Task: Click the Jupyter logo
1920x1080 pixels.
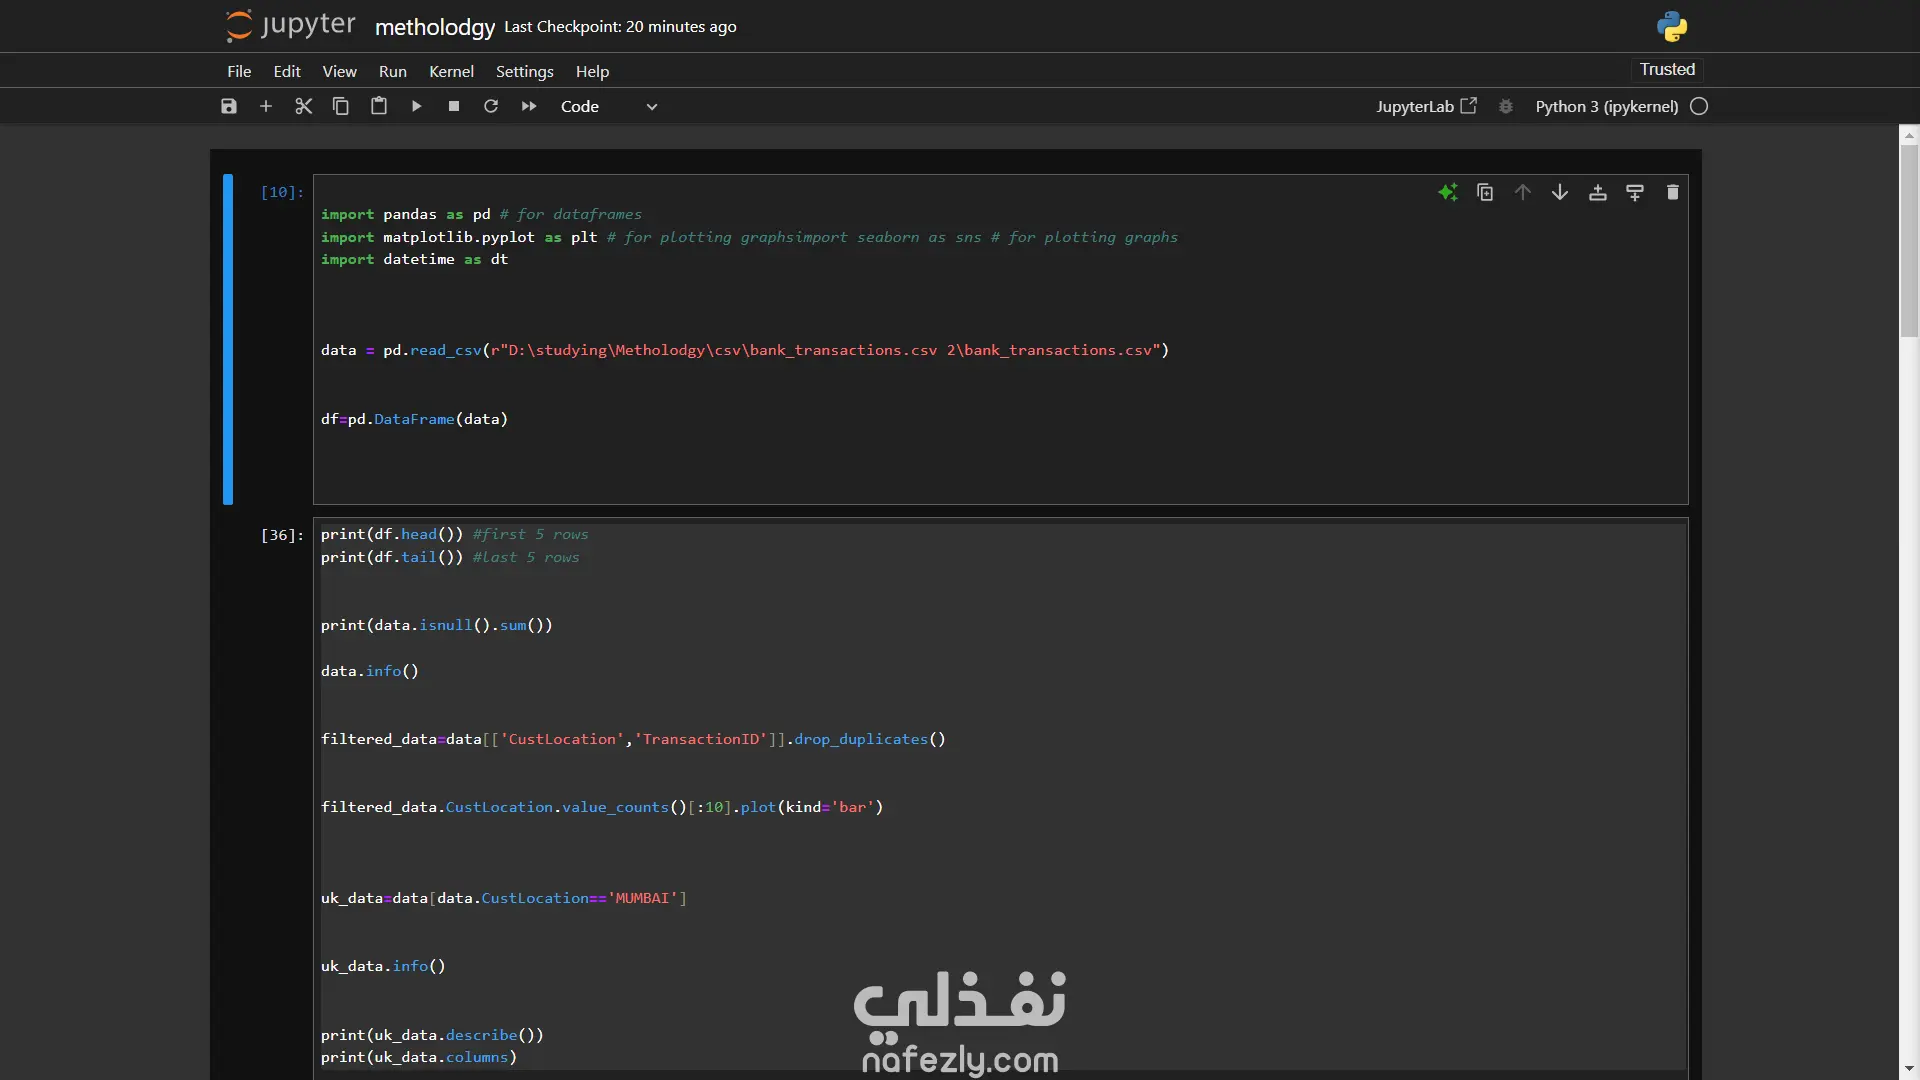Action: pos(291,26)
